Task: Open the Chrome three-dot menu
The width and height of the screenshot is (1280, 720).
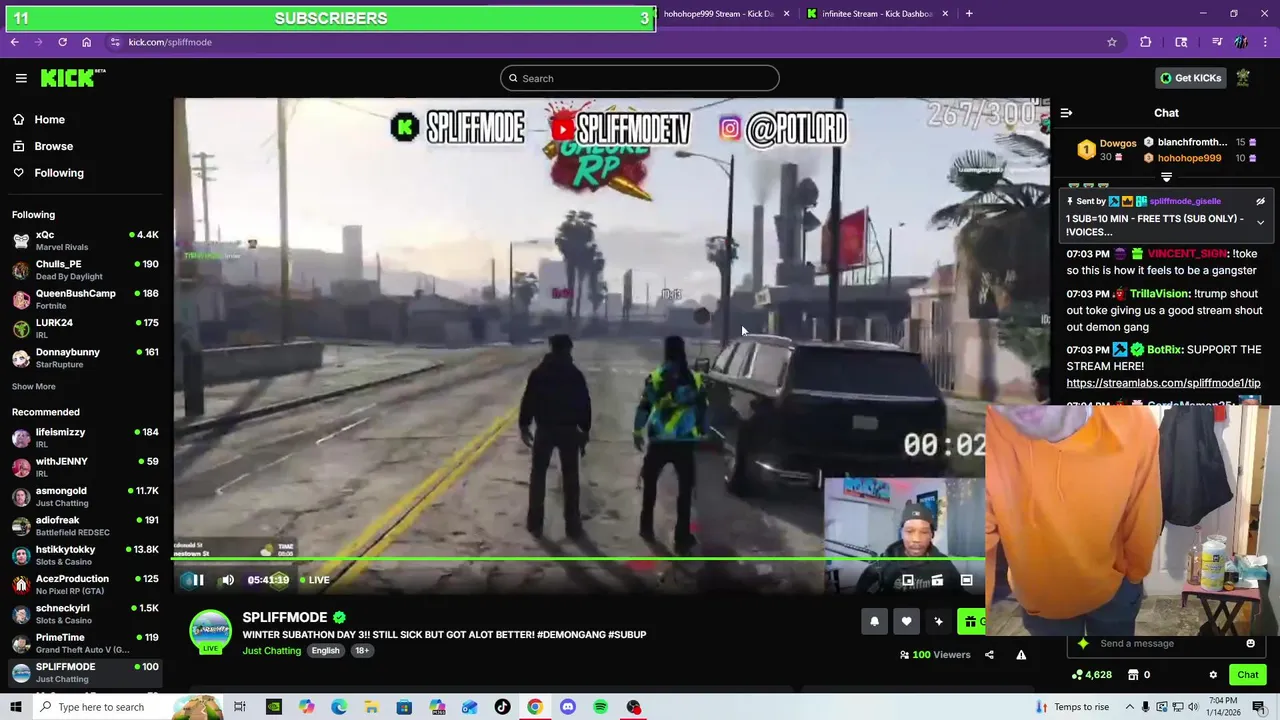Action: click(1265, 42)
